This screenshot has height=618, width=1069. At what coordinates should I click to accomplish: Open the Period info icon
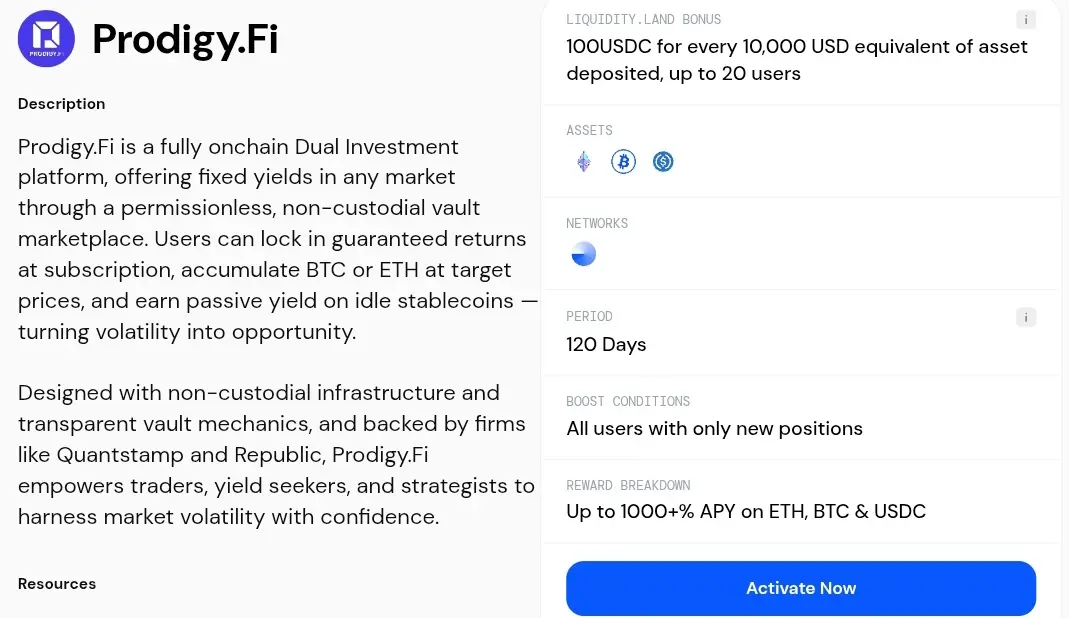pos(1025,317)
